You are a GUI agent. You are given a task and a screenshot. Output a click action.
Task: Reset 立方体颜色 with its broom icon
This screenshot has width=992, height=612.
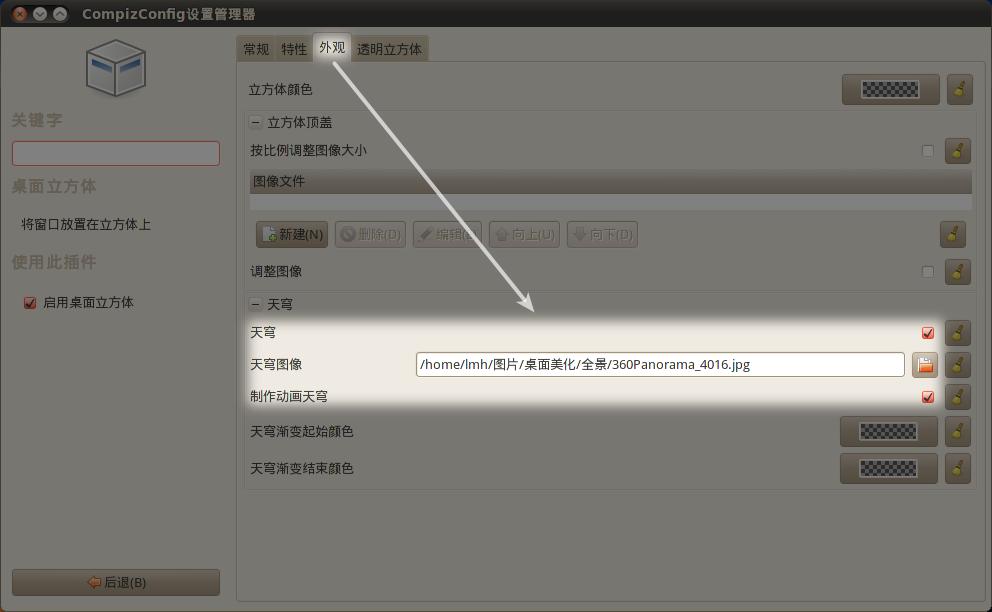(959, 89)
